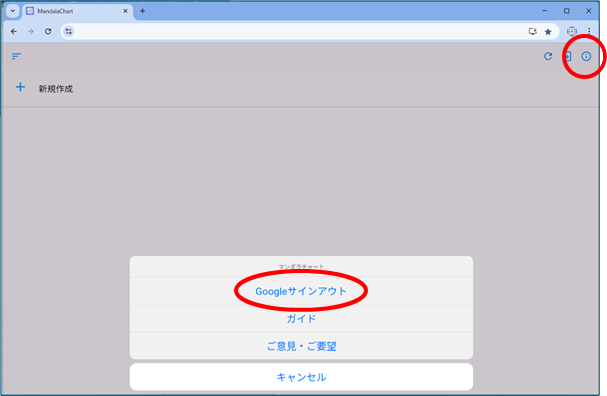
Task: Open the info circle icon in app header
Action: (586, 56)
